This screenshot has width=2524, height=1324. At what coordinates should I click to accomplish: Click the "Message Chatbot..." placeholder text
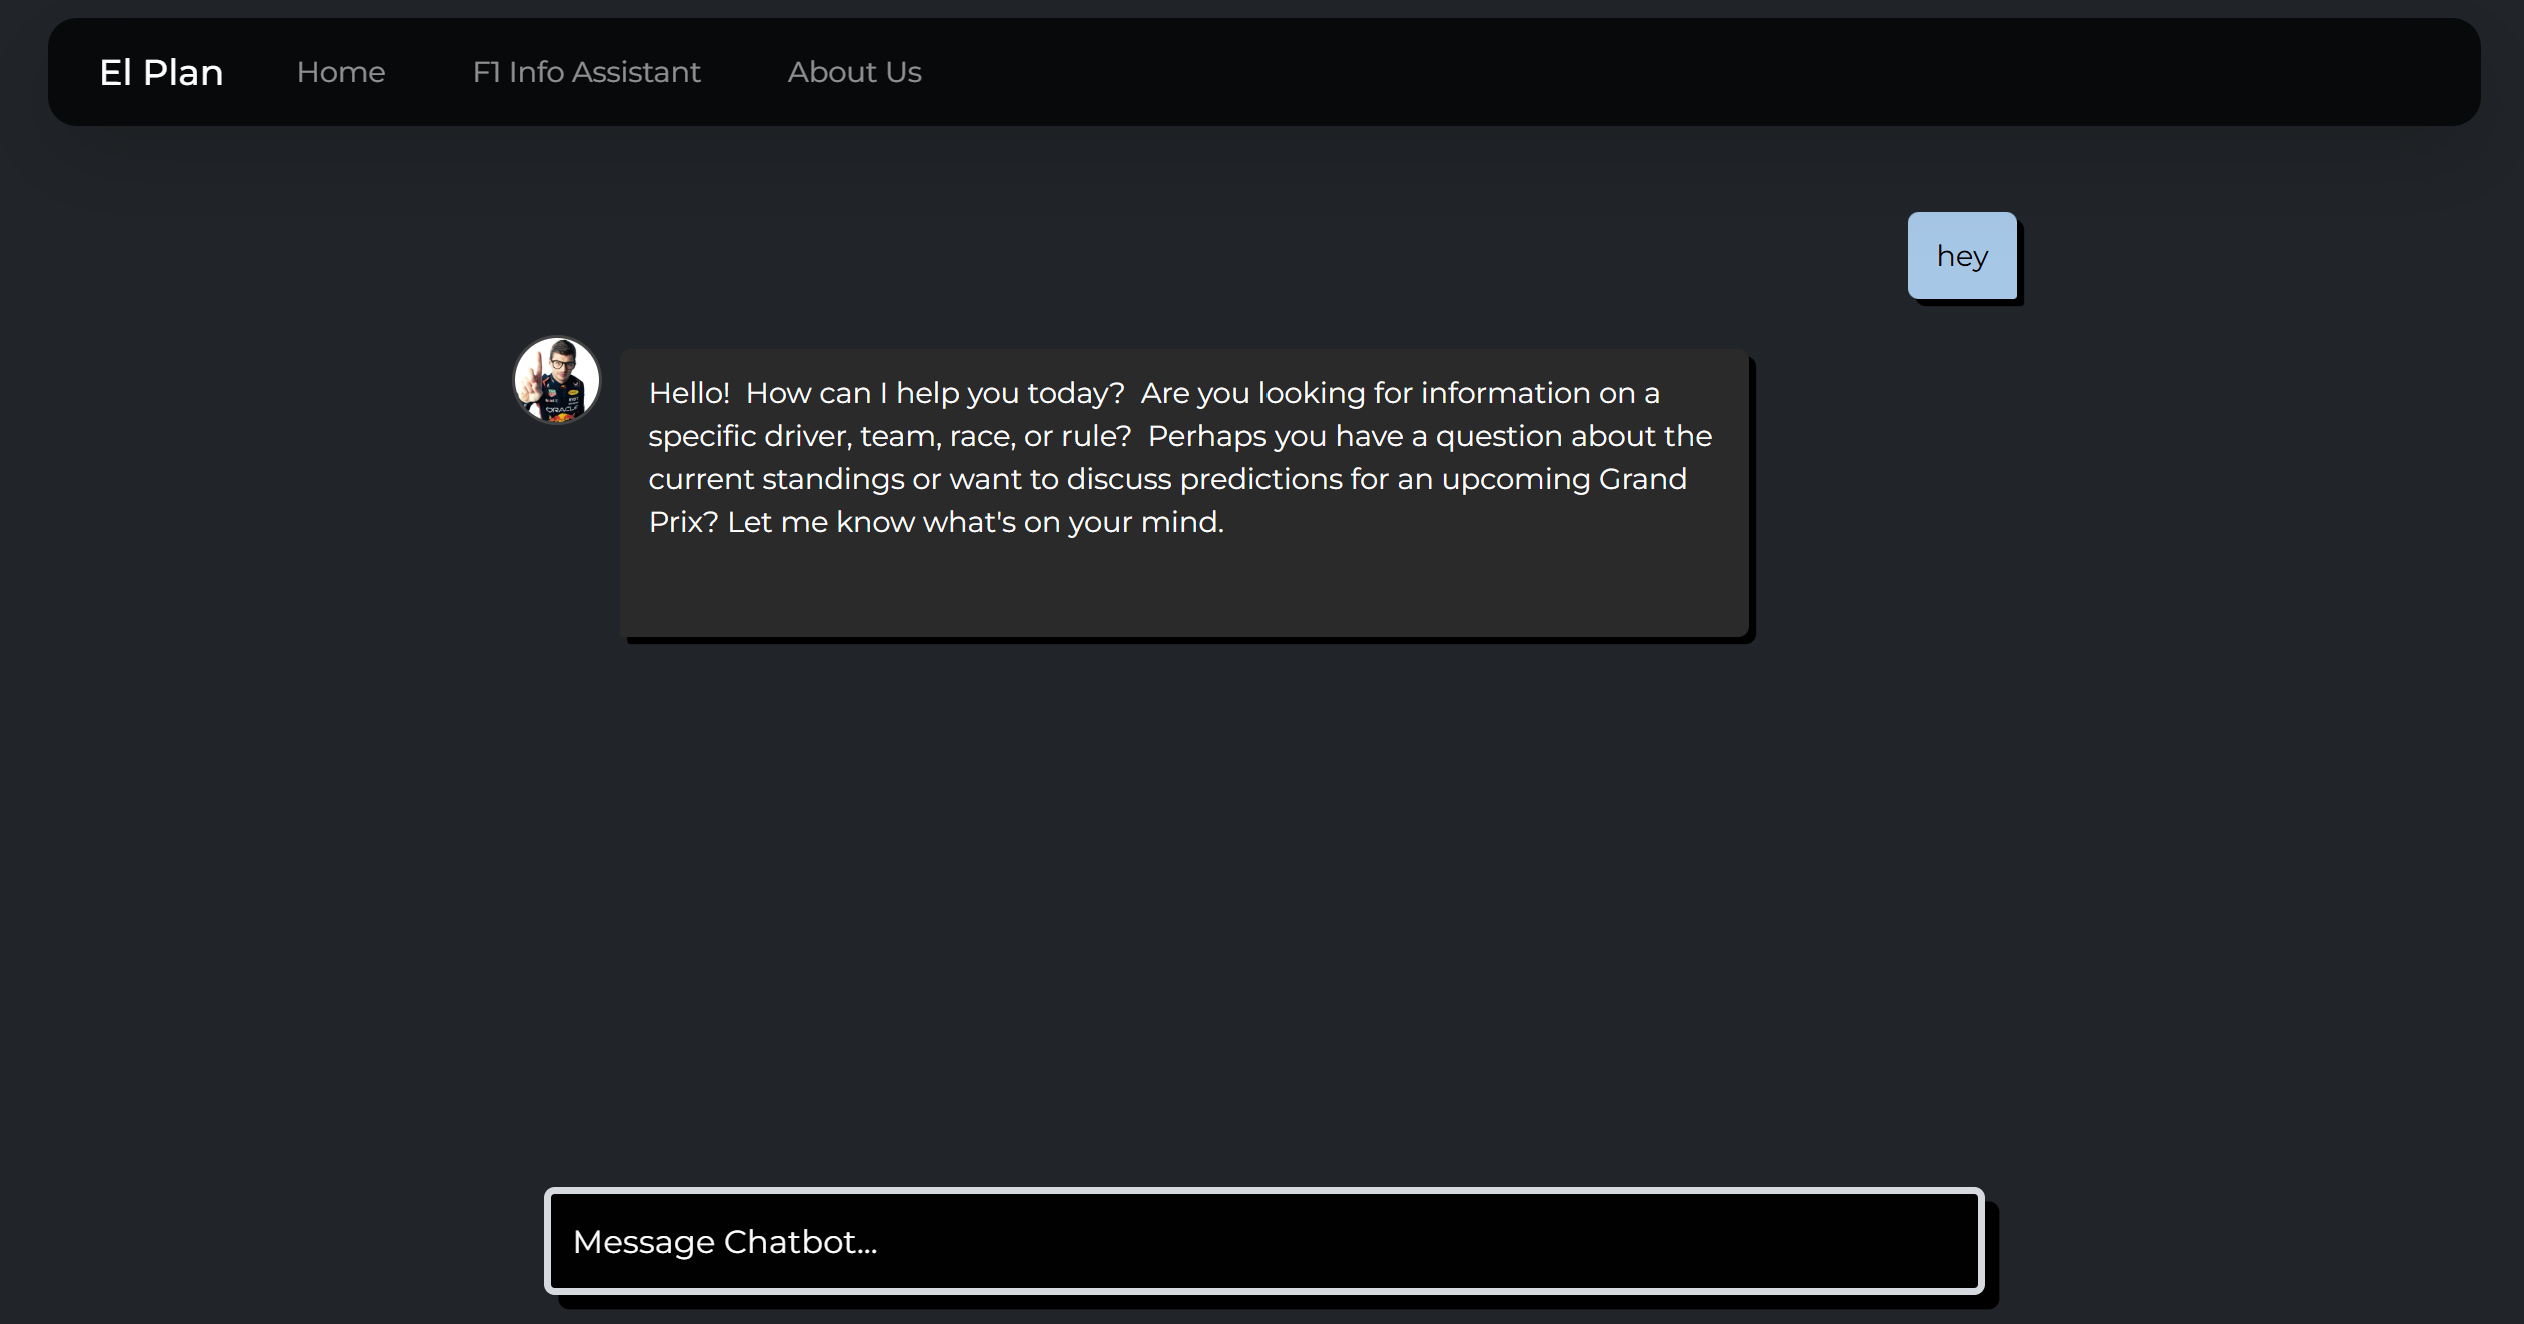[724, 1241]
